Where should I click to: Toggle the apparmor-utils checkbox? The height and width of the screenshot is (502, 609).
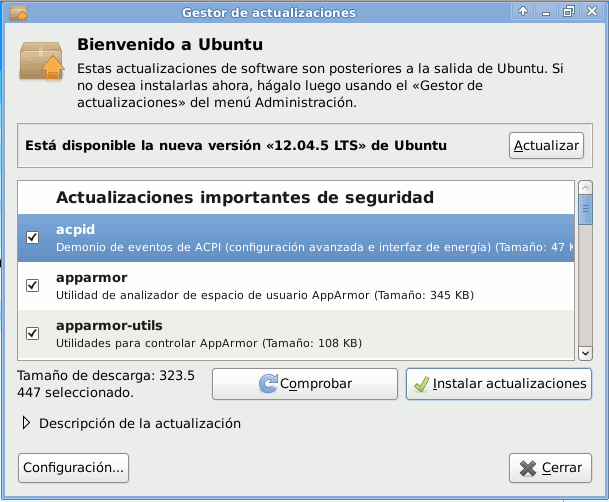point(32,333)
